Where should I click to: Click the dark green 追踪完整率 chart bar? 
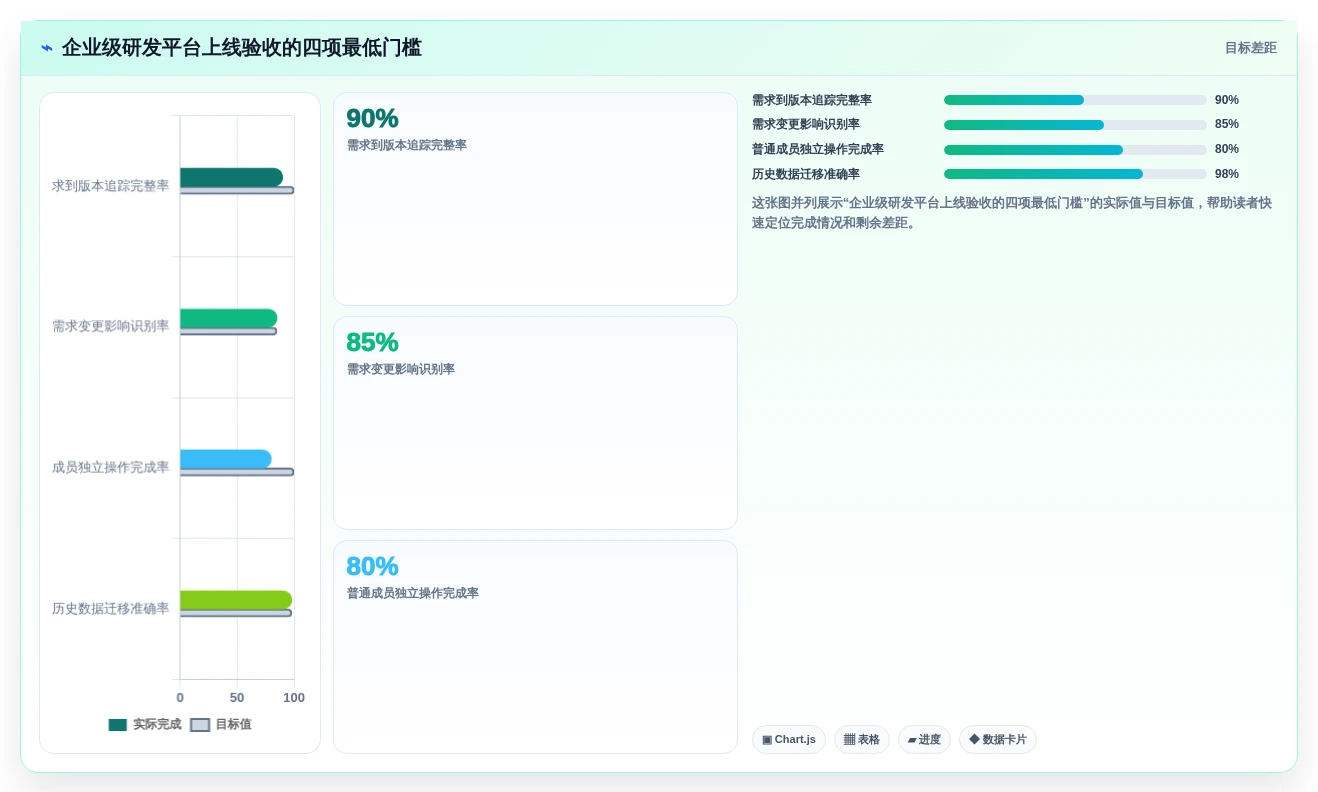click(x=231, y=177)
